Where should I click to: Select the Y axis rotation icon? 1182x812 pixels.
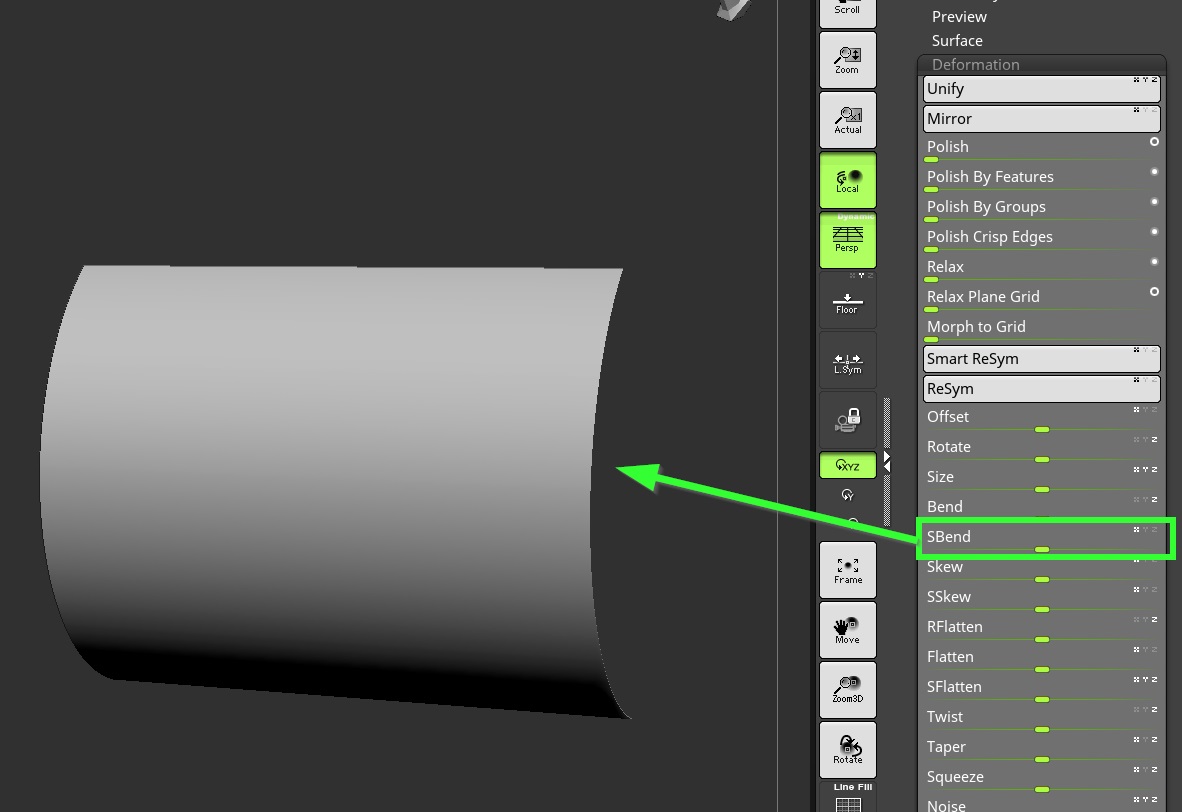(x=847, y=495)
